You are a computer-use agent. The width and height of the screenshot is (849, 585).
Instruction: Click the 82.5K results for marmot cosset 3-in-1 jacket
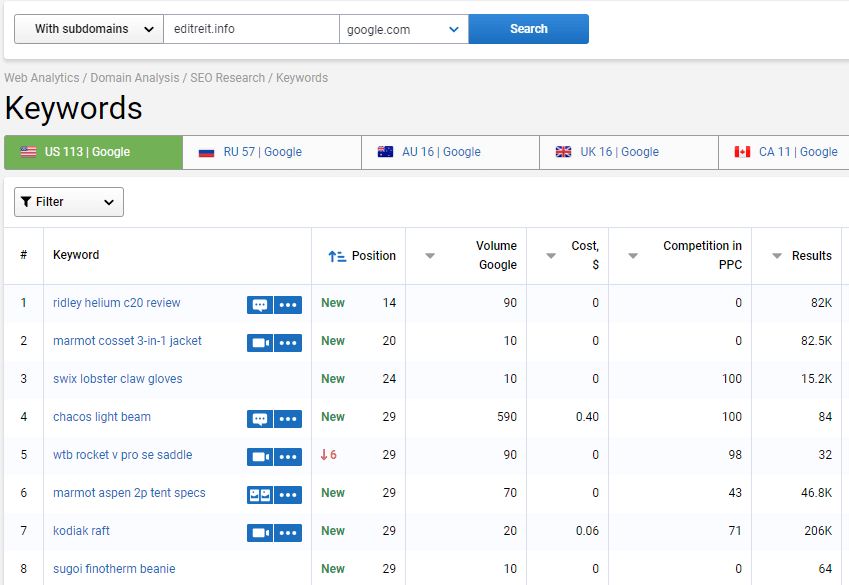[x=817, y=341]
